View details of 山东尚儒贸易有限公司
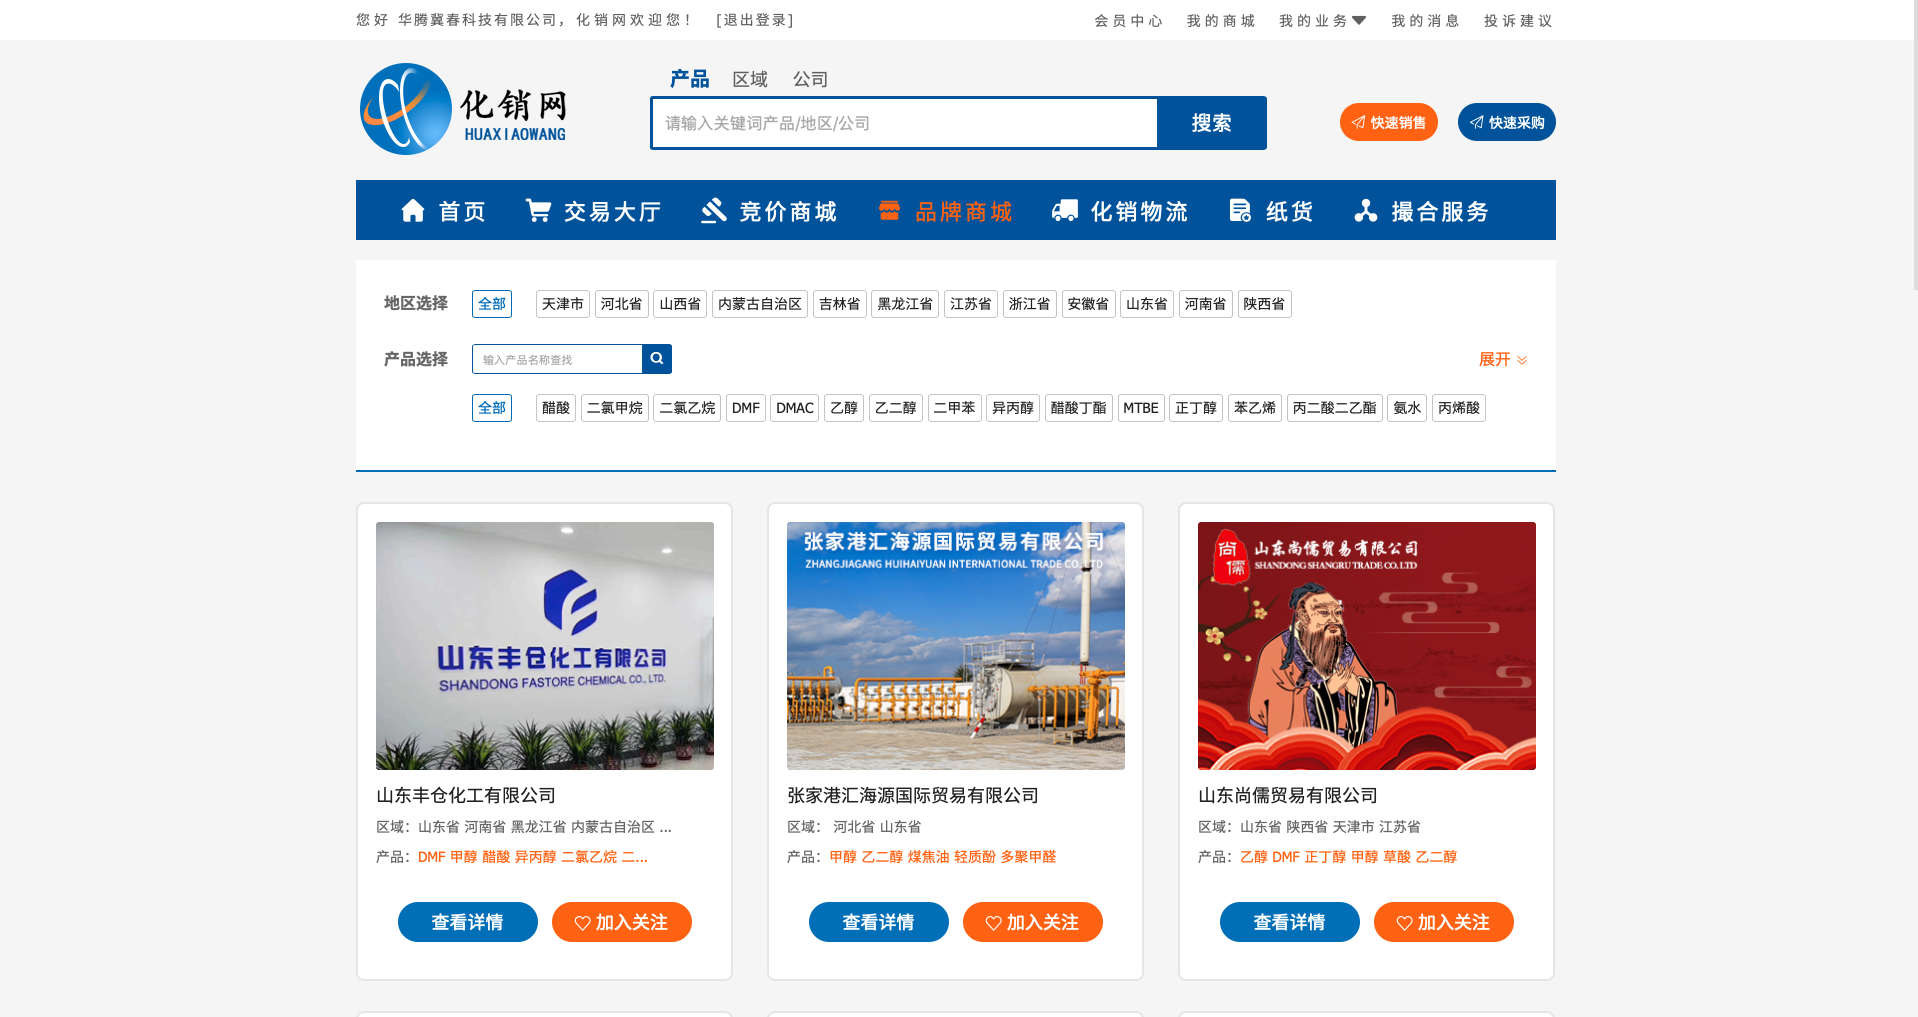1918x1017 pixels. [1290, 922]
